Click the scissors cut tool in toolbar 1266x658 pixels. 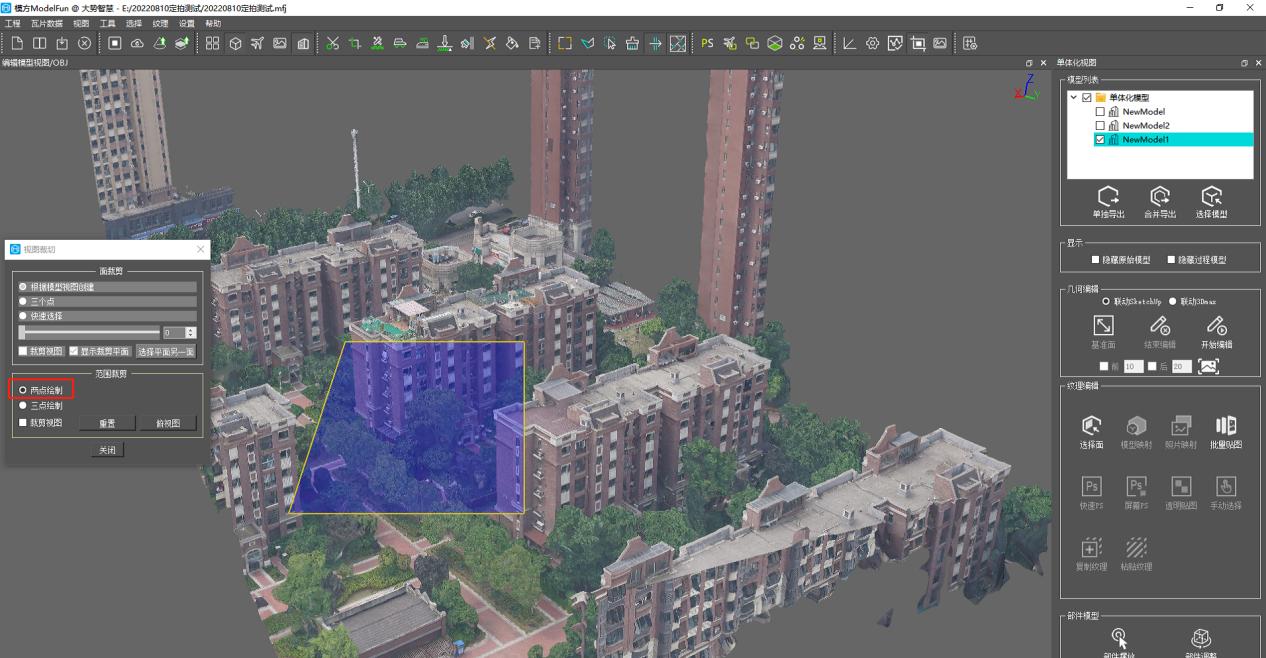point(332,43)
